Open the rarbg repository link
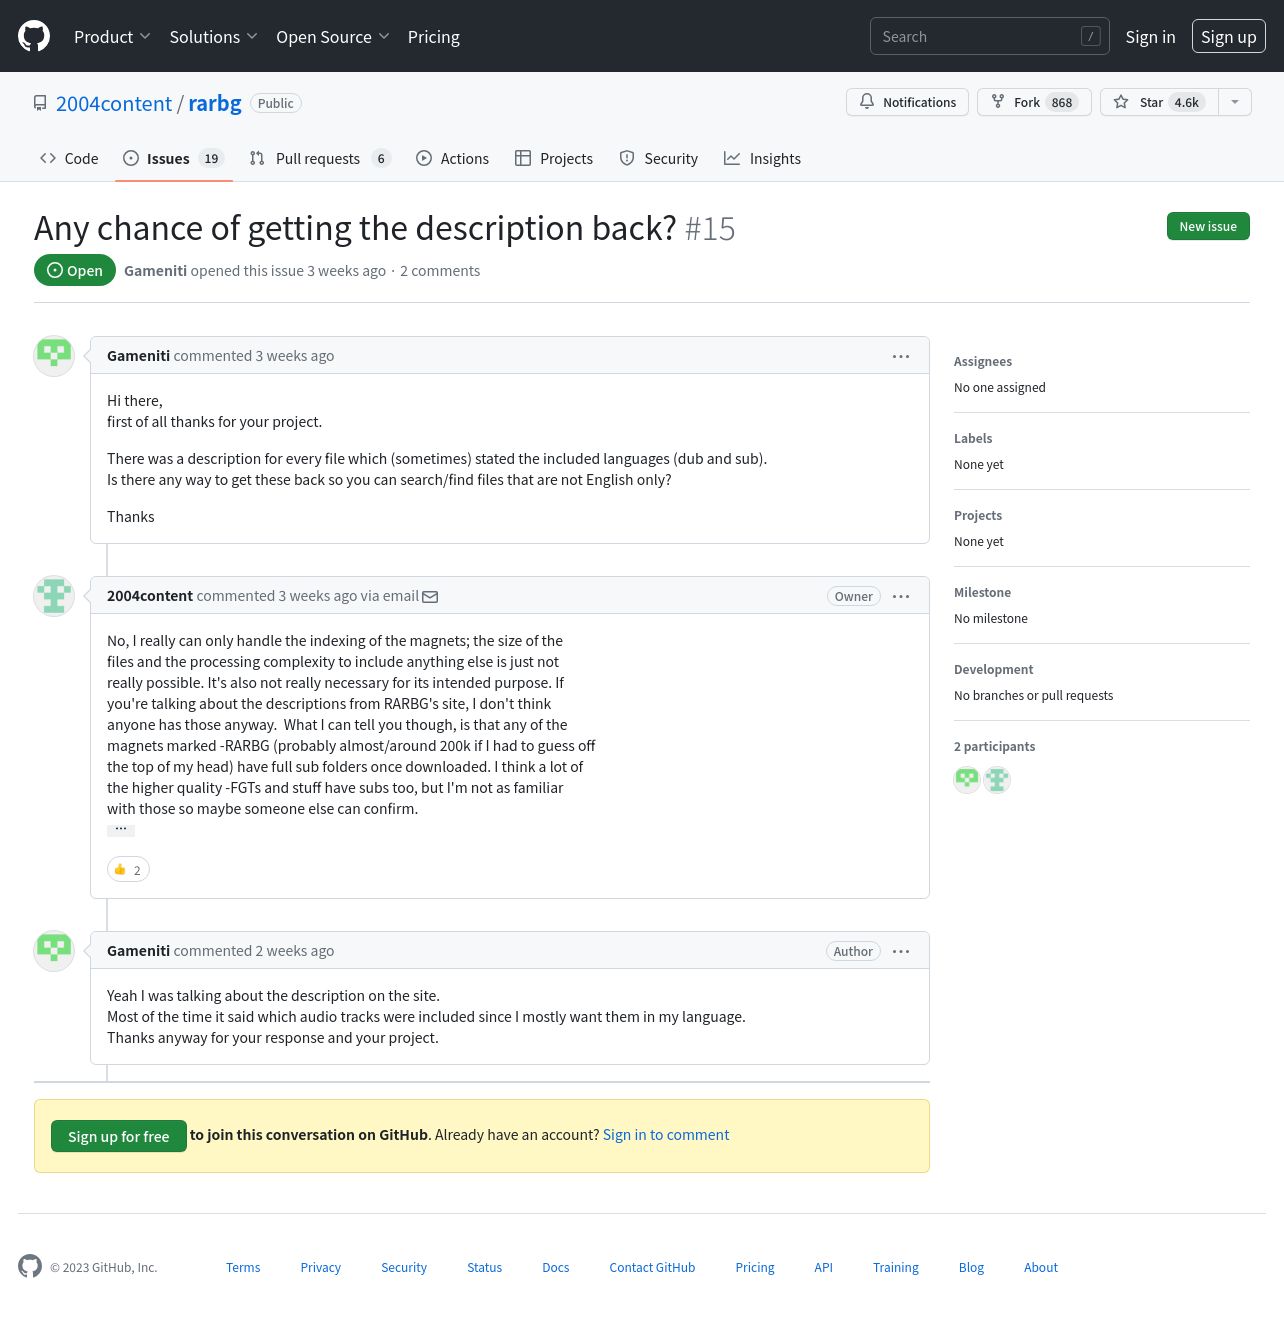This screenshot has height=1328, width=1284. [215, 103]
